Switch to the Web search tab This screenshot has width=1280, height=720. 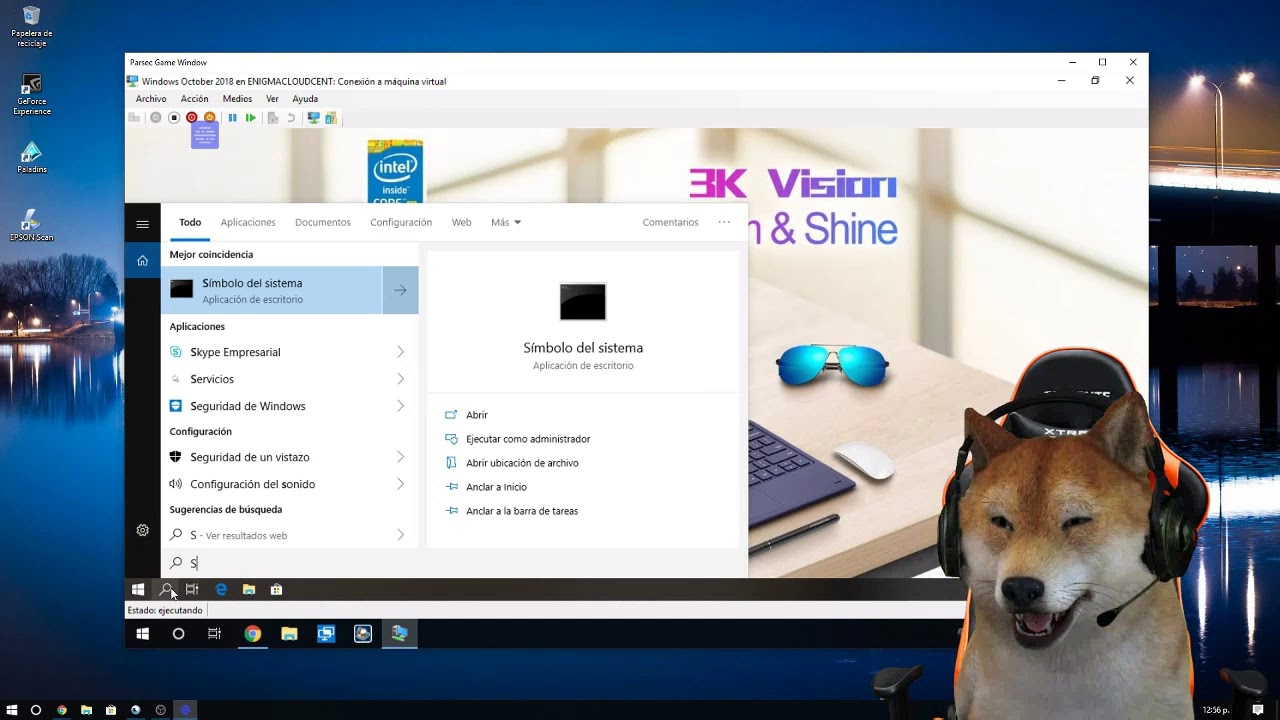point(461,222)
